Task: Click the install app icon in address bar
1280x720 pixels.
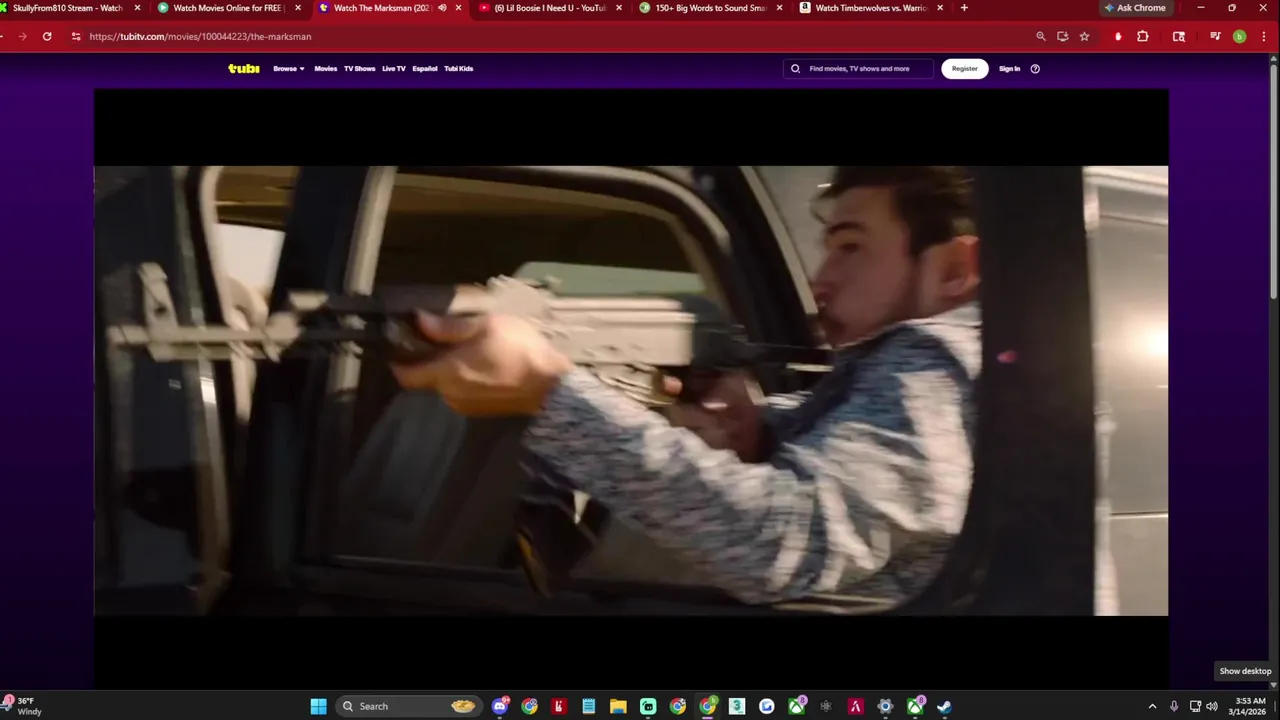Action: tap(1062, 36)
